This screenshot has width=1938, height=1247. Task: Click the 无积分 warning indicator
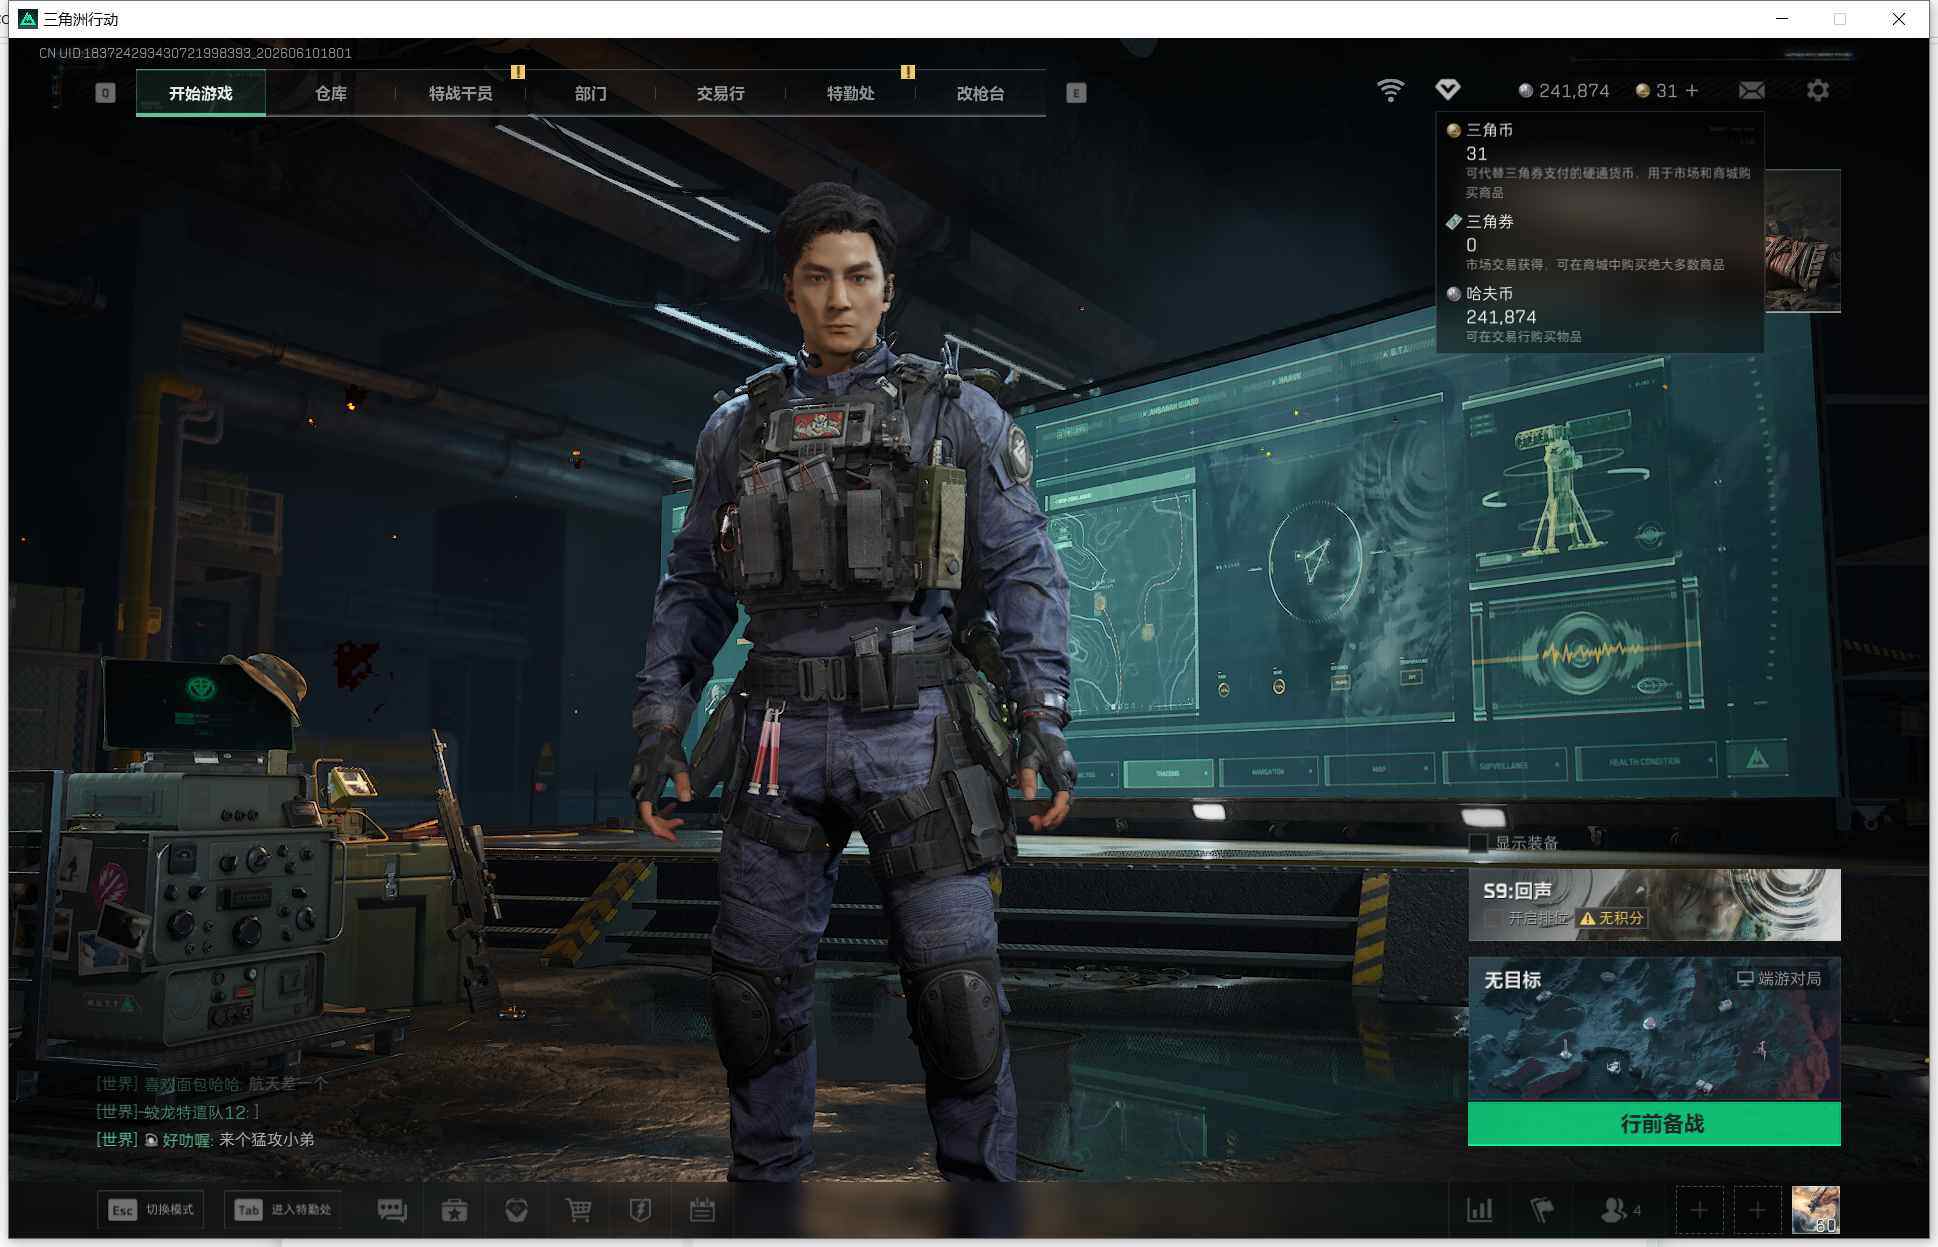click(1611, 918)
